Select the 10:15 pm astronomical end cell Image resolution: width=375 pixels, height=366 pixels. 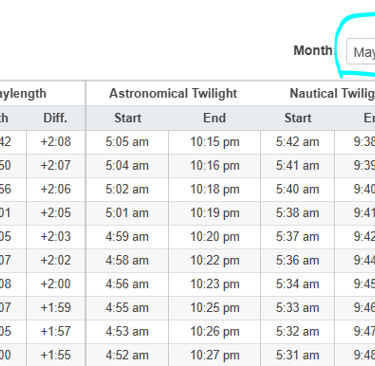pos(215,142)
